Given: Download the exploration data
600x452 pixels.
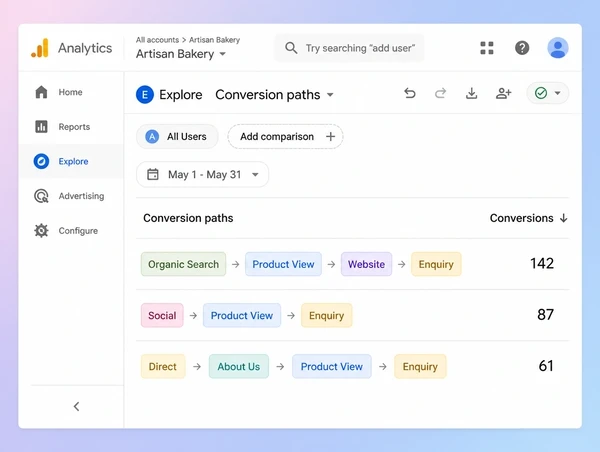Looking at the screenshot, I should coord(471,93).
